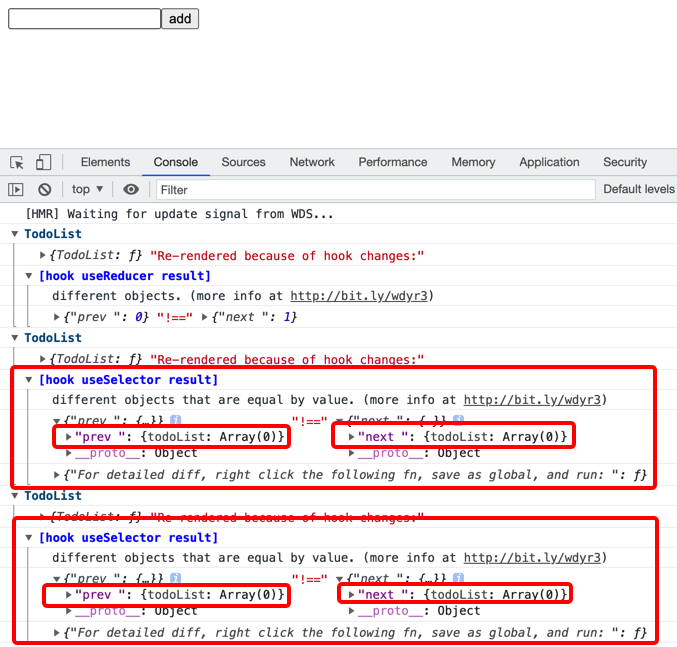Collapse the {"next ": {…}} object in last group

tap(339, 579)
